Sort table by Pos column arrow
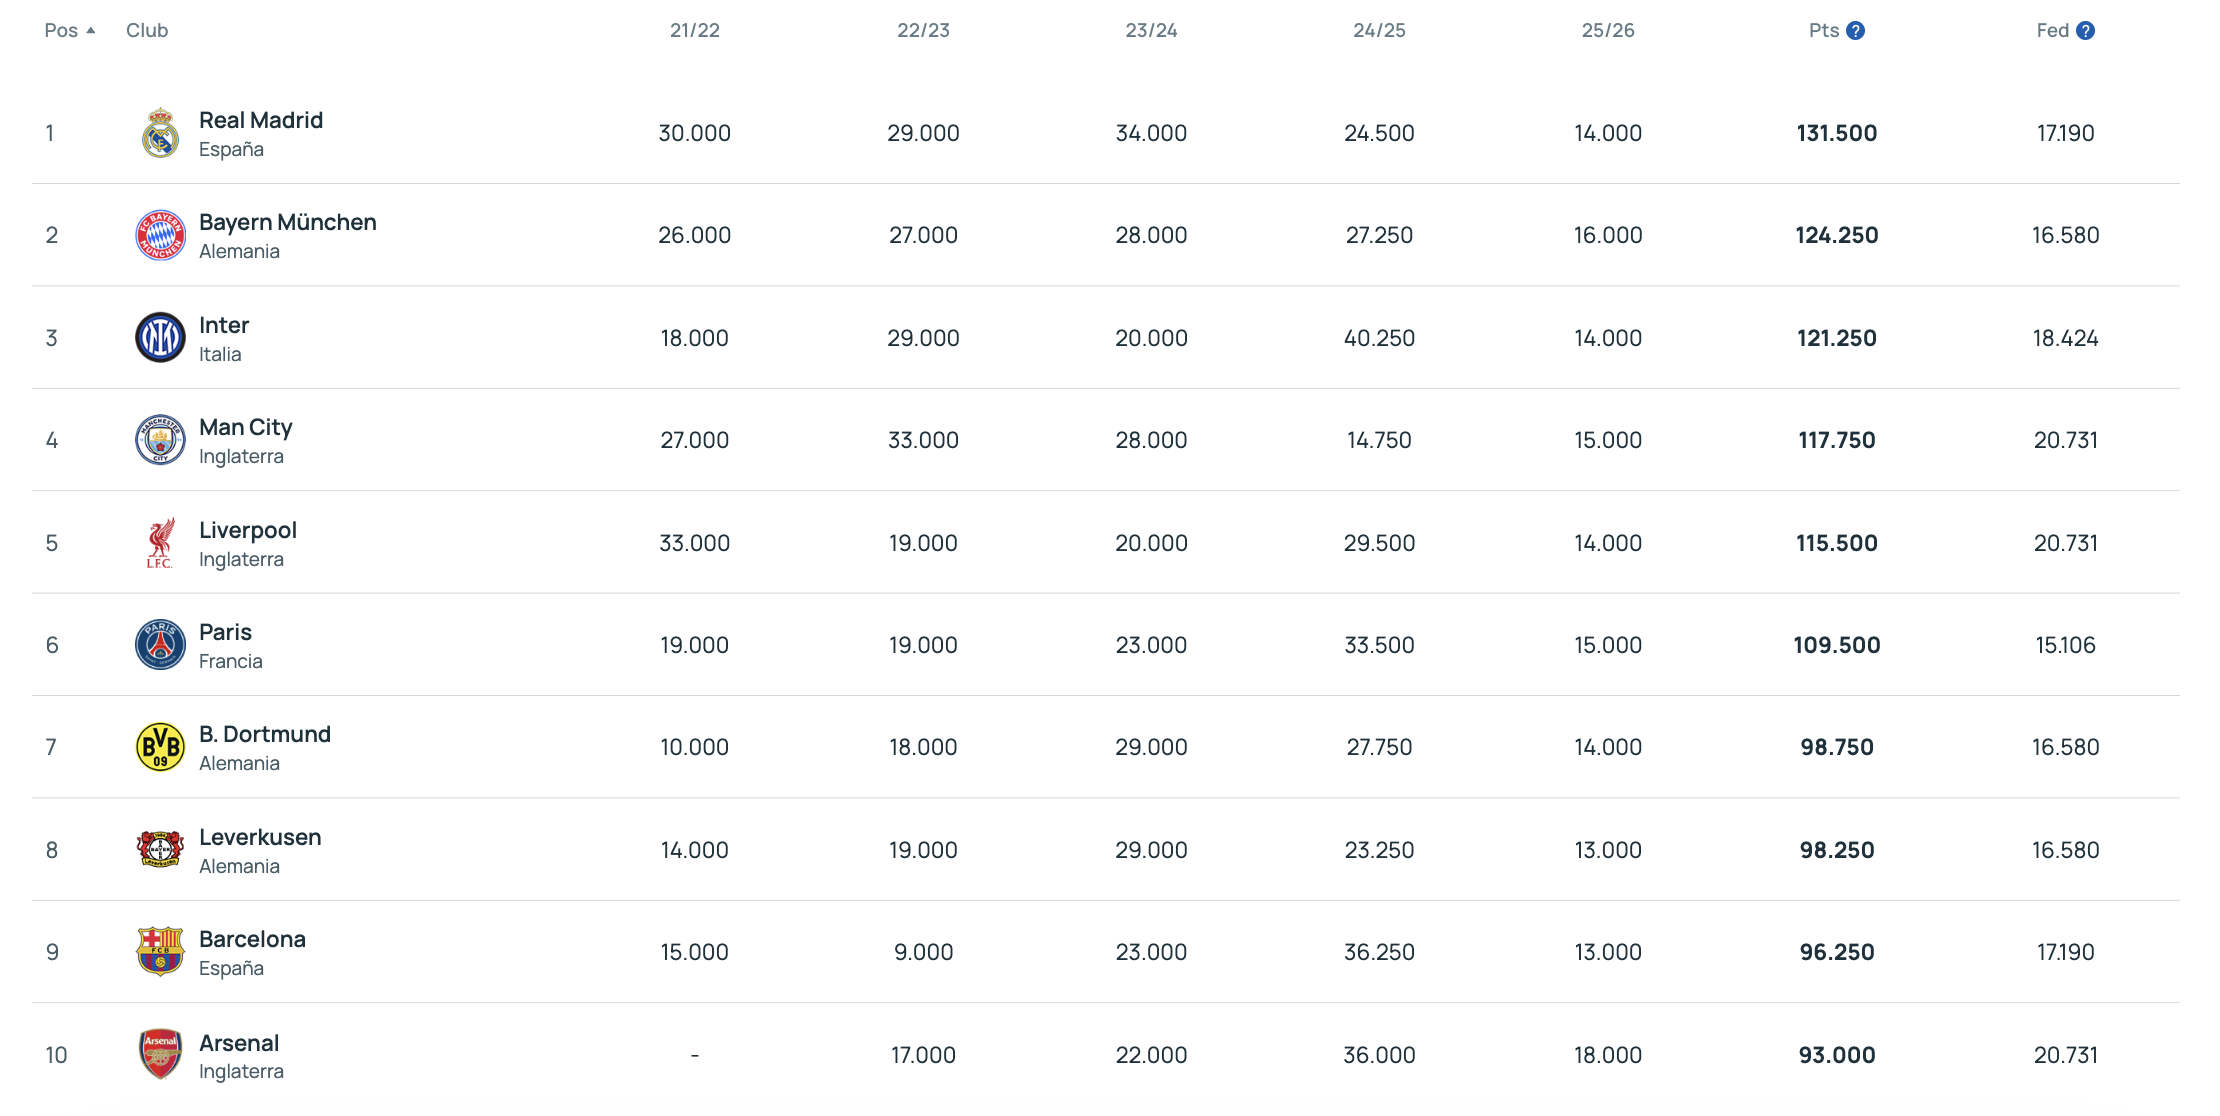Viewport: 2220px width, 1116px height. tap(91, 31)
